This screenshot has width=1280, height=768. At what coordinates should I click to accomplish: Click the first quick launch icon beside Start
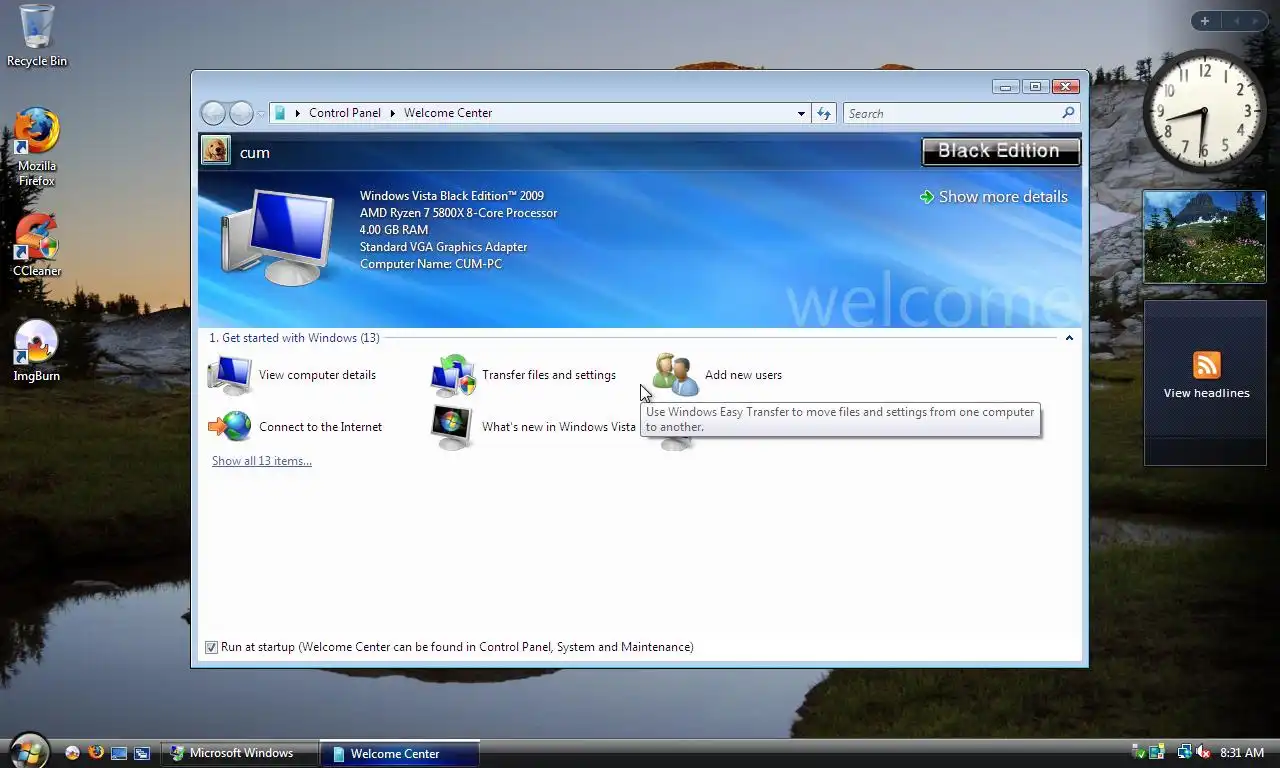72,753
